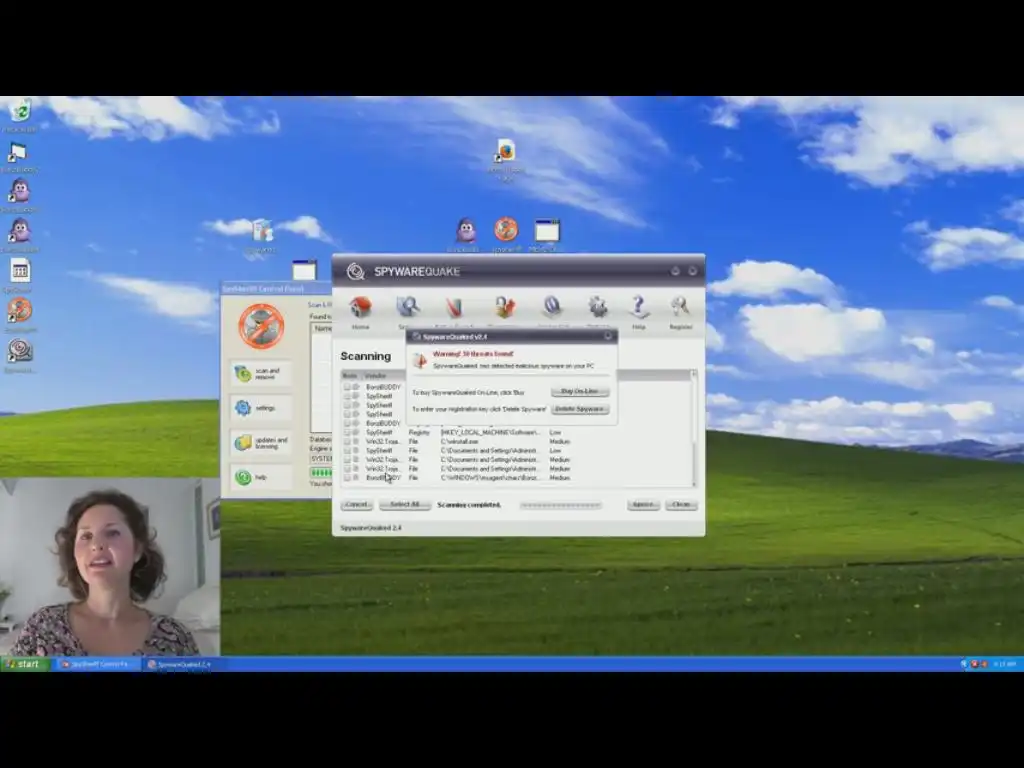This screenshot has width=1024, height=768.
Task: Click the Close button beside Ignore
Action: [681, 505]
